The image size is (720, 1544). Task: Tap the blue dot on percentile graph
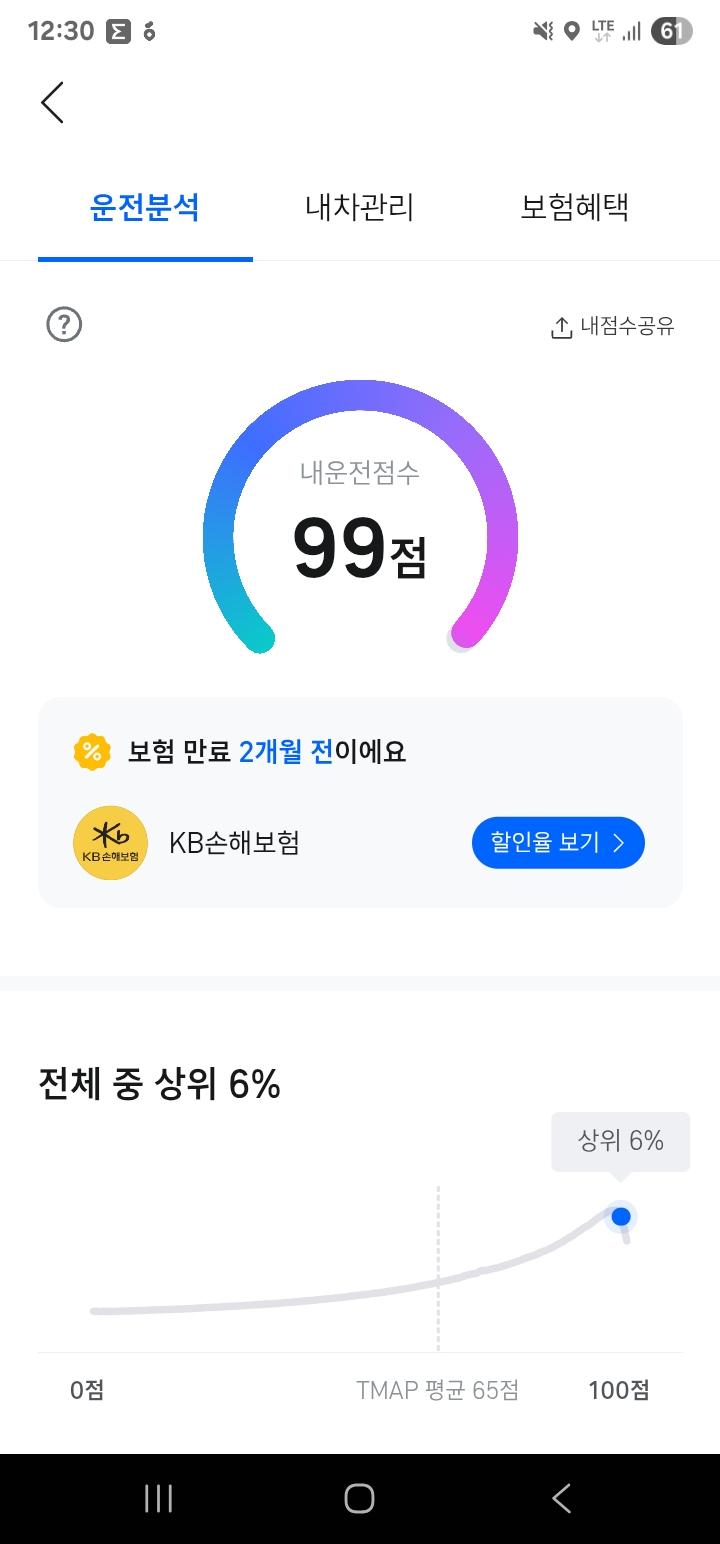(x=621, y=1217)
